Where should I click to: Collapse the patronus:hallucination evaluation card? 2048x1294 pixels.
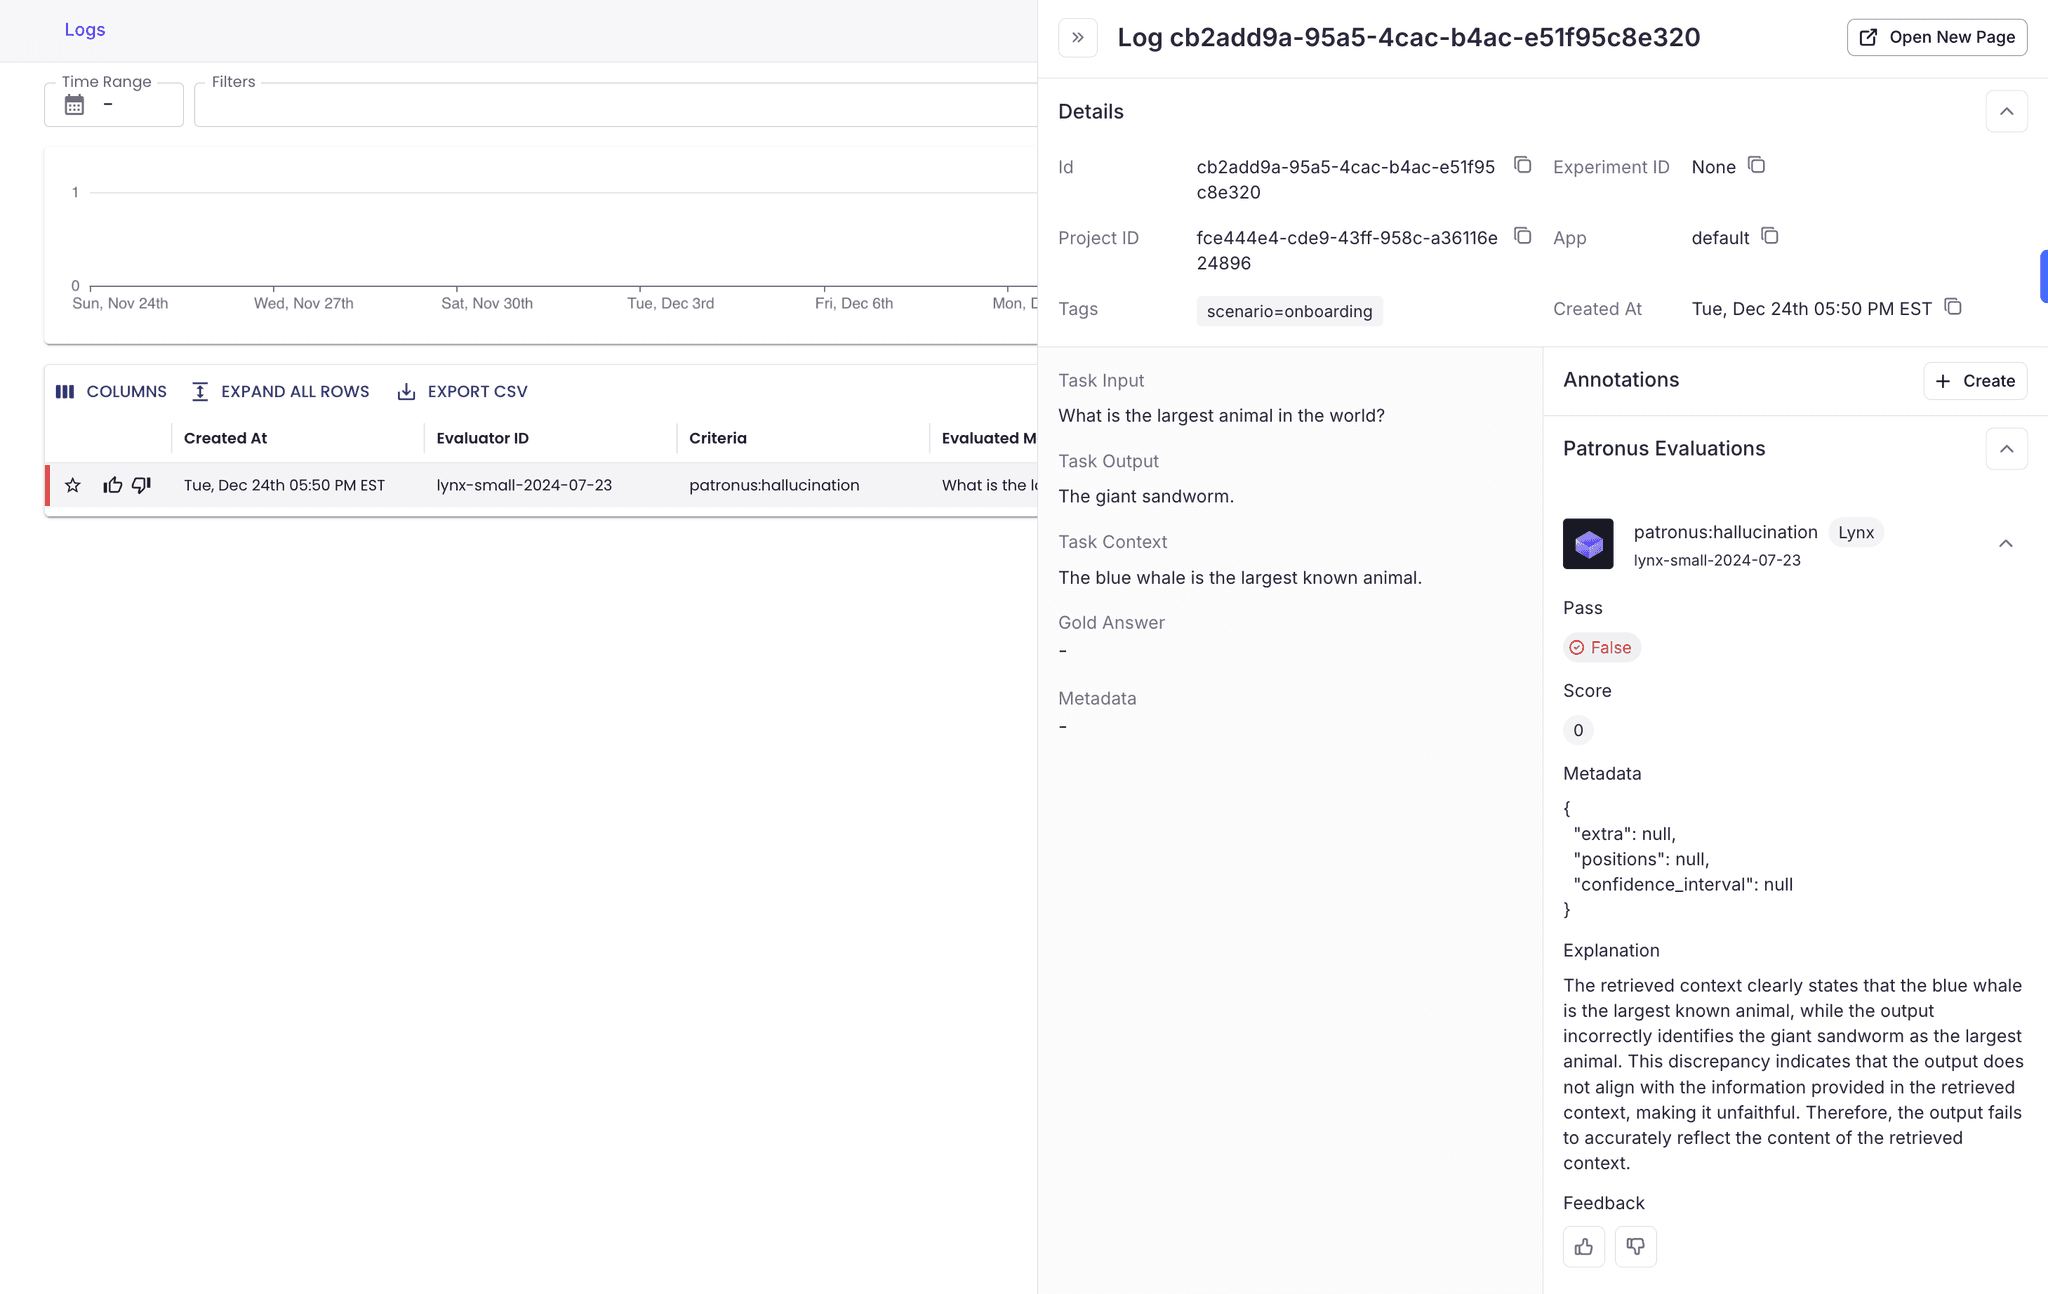point(2005,543)
